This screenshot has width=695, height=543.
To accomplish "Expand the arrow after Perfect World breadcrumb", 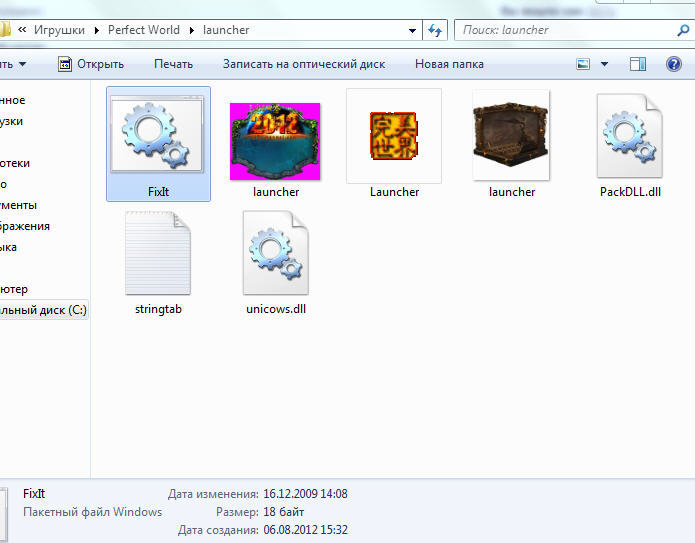I will click(x=191, y=30).
